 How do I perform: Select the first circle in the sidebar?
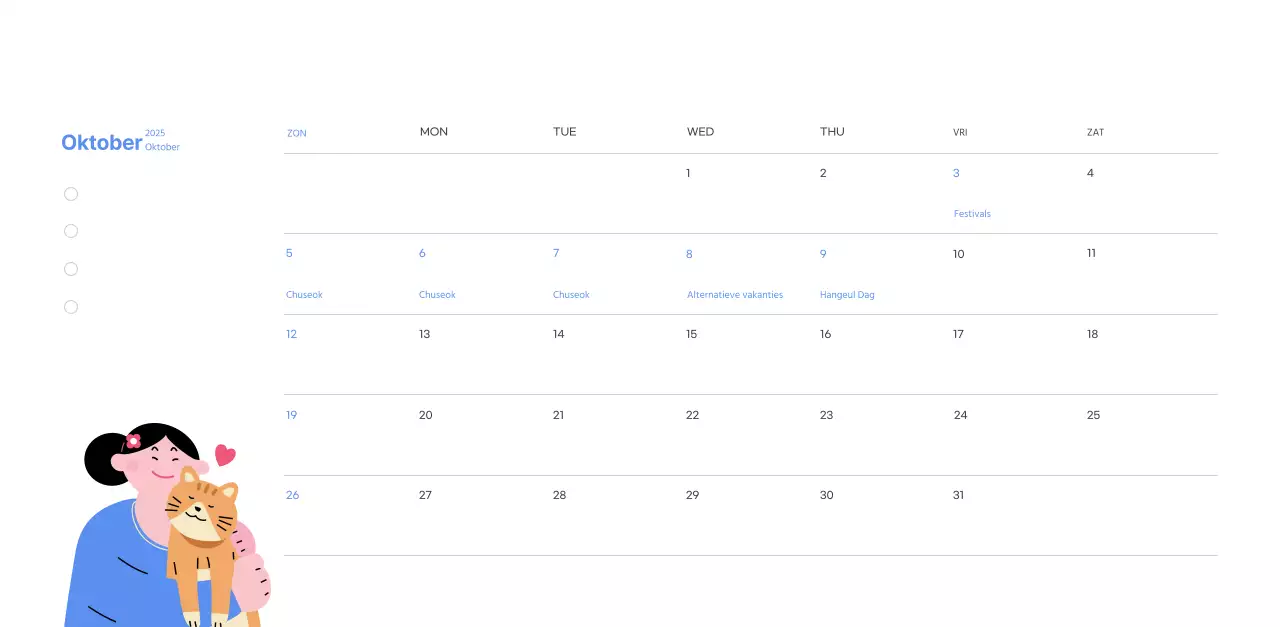[x=71, y=193]
